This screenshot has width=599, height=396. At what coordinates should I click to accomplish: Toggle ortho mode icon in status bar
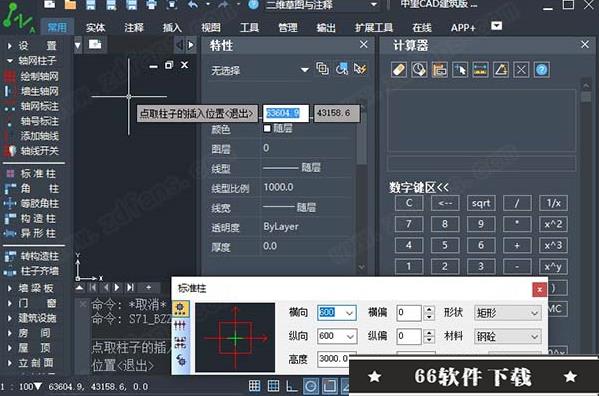click(292, 386)
